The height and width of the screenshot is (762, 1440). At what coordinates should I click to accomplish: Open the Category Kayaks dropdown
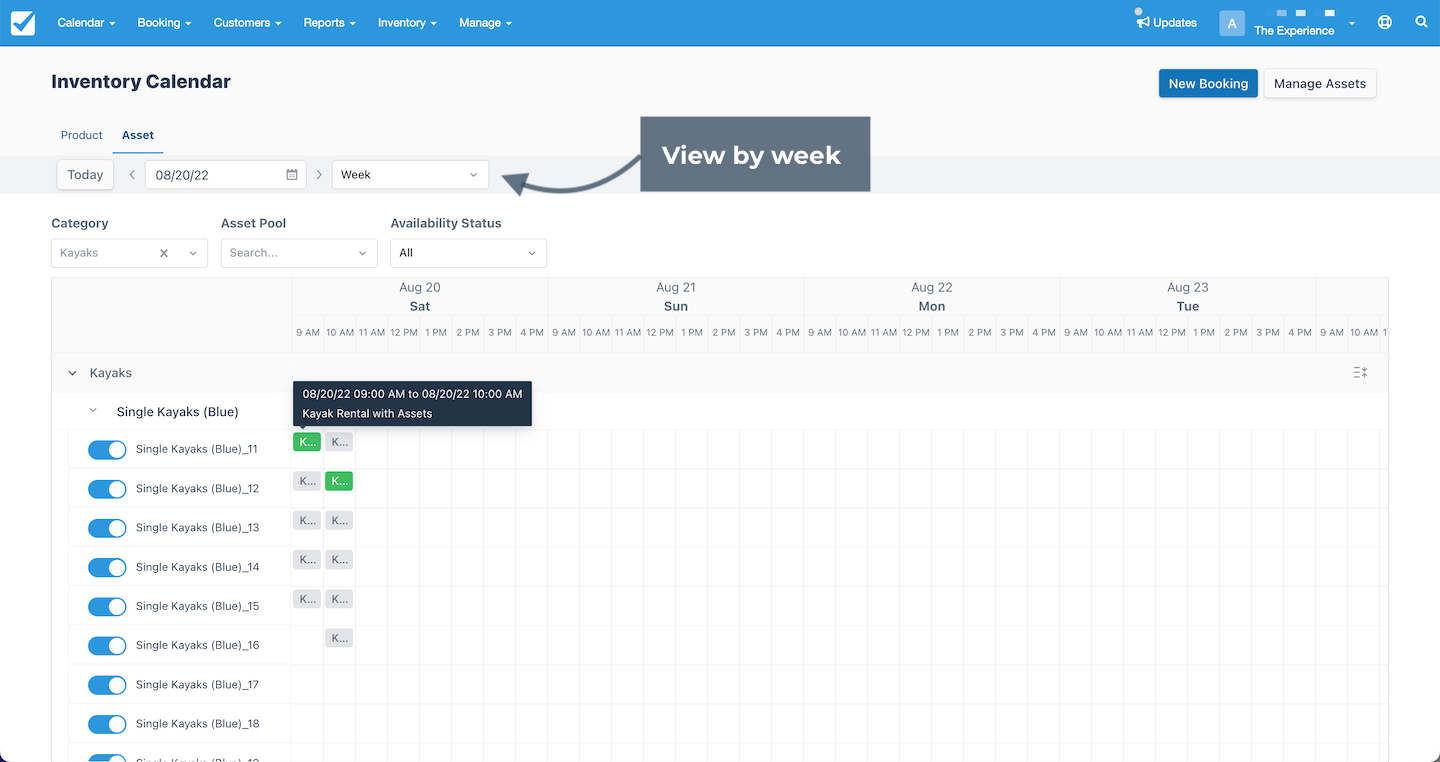pyautogui.click(x=129, y=253)
